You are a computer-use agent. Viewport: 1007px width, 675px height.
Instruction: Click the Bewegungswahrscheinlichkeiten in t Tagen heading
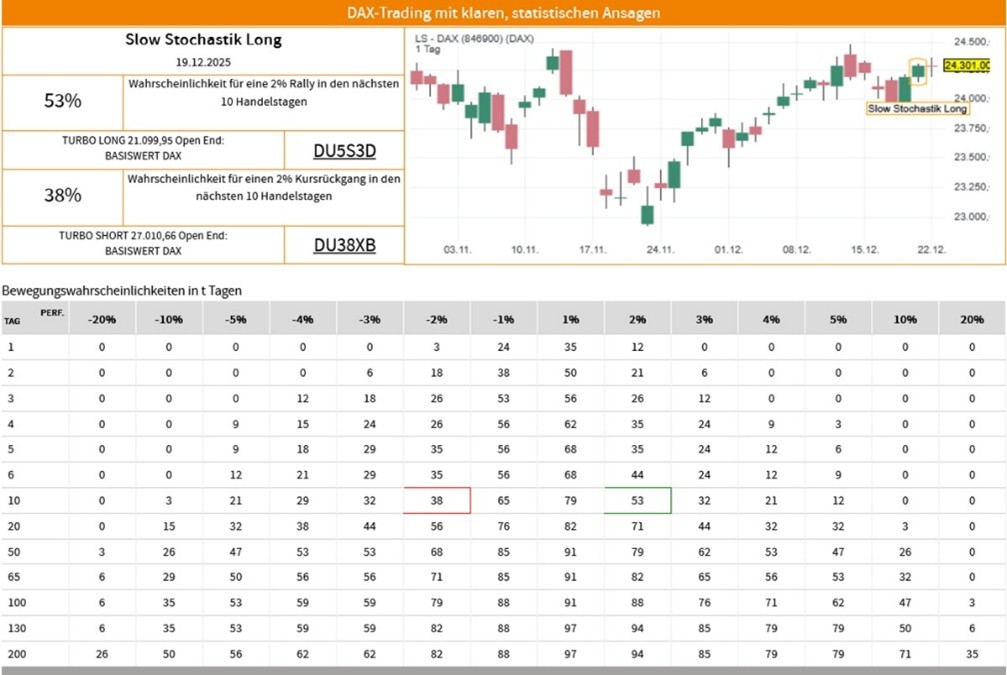[x=122, y=290]
